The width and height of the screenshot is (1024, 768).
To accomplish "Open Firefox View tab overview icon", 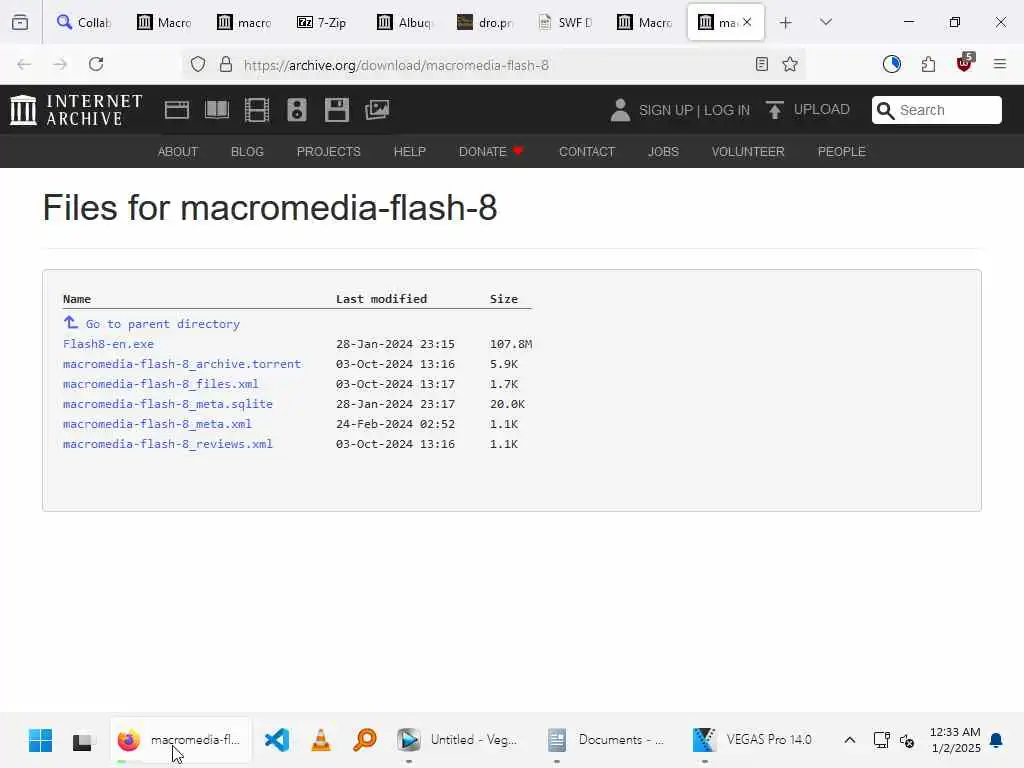I will [x=20, y=22].
